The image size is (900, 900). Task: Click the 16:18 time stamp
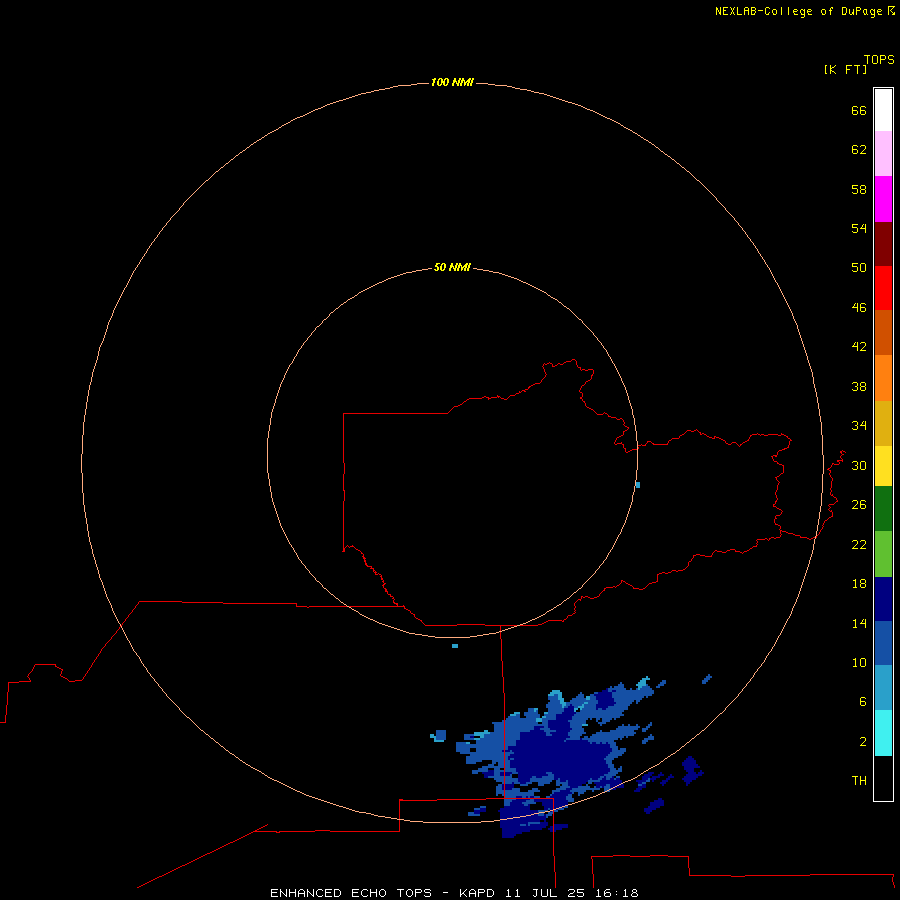click(x=617, y=893)
